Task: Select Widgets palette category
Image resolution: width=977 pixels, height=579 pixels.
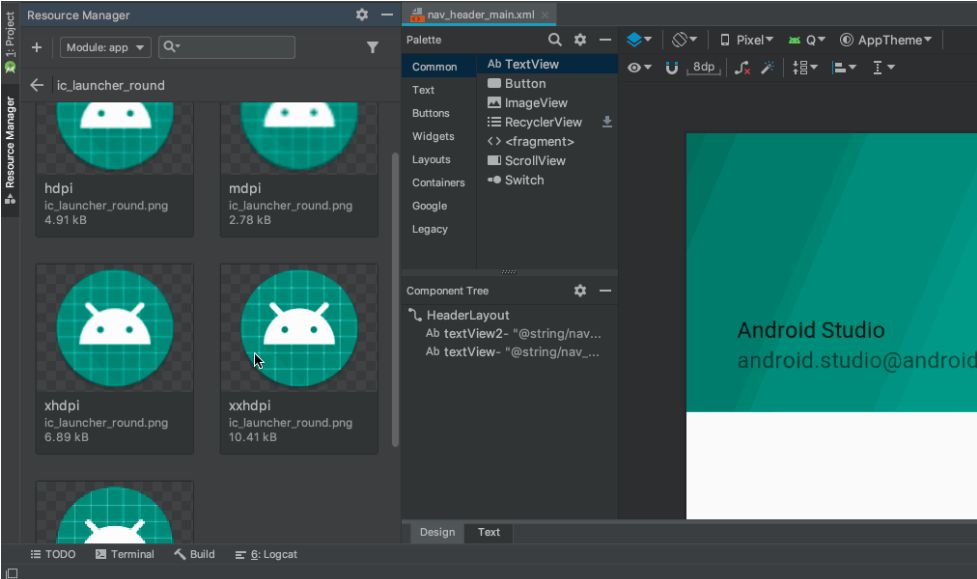Action: coord(433,136)
